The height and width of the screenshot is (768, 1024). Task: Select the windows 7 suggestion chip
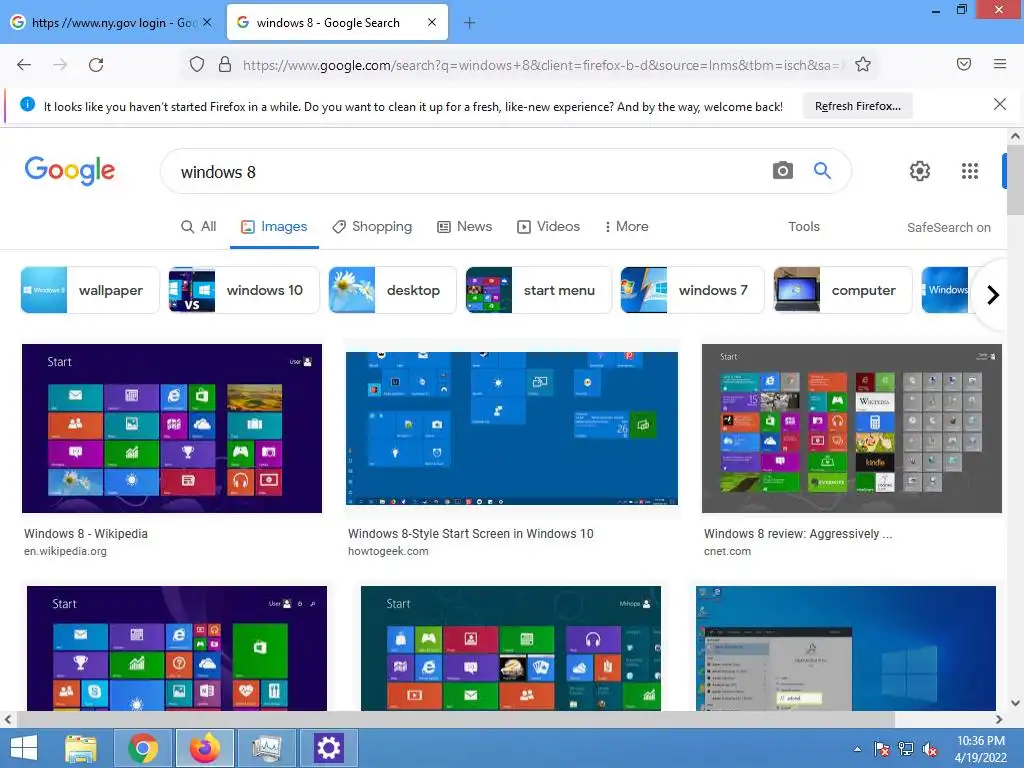[x=692, y=290]
